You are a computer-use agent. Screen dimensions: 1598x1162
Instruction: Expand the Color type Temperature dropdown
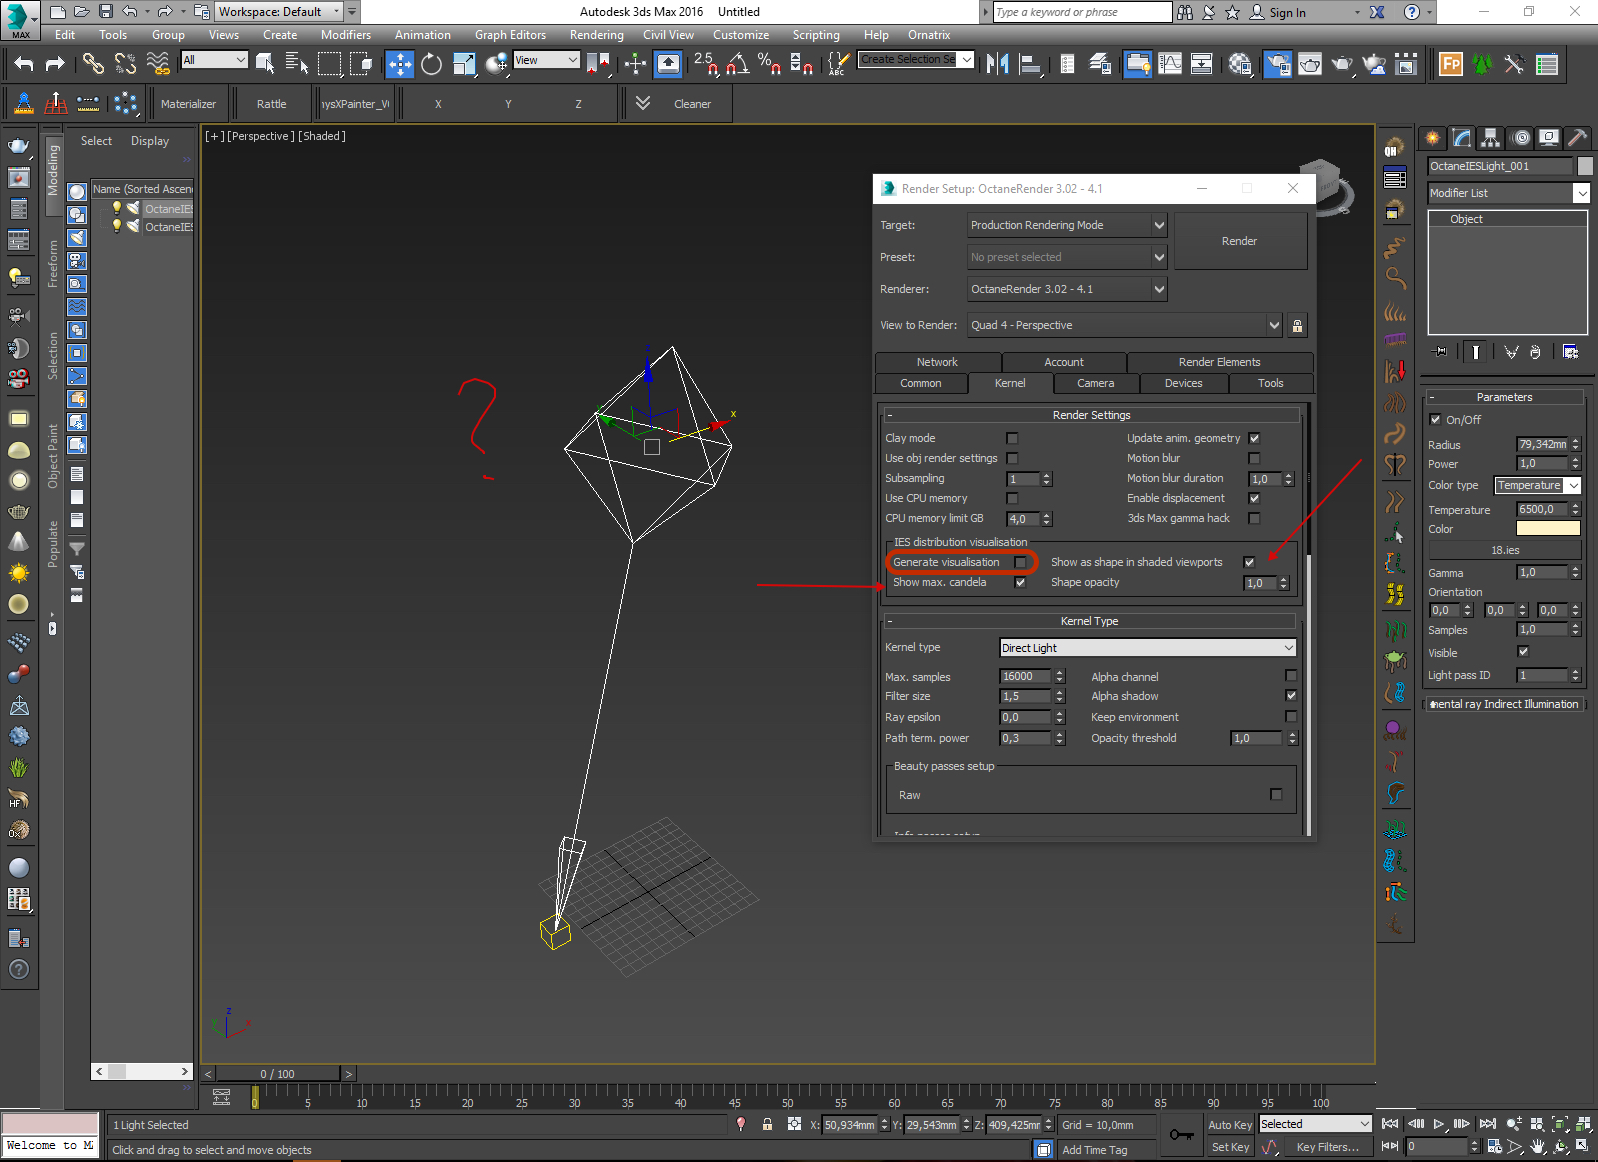point(1538,485)
